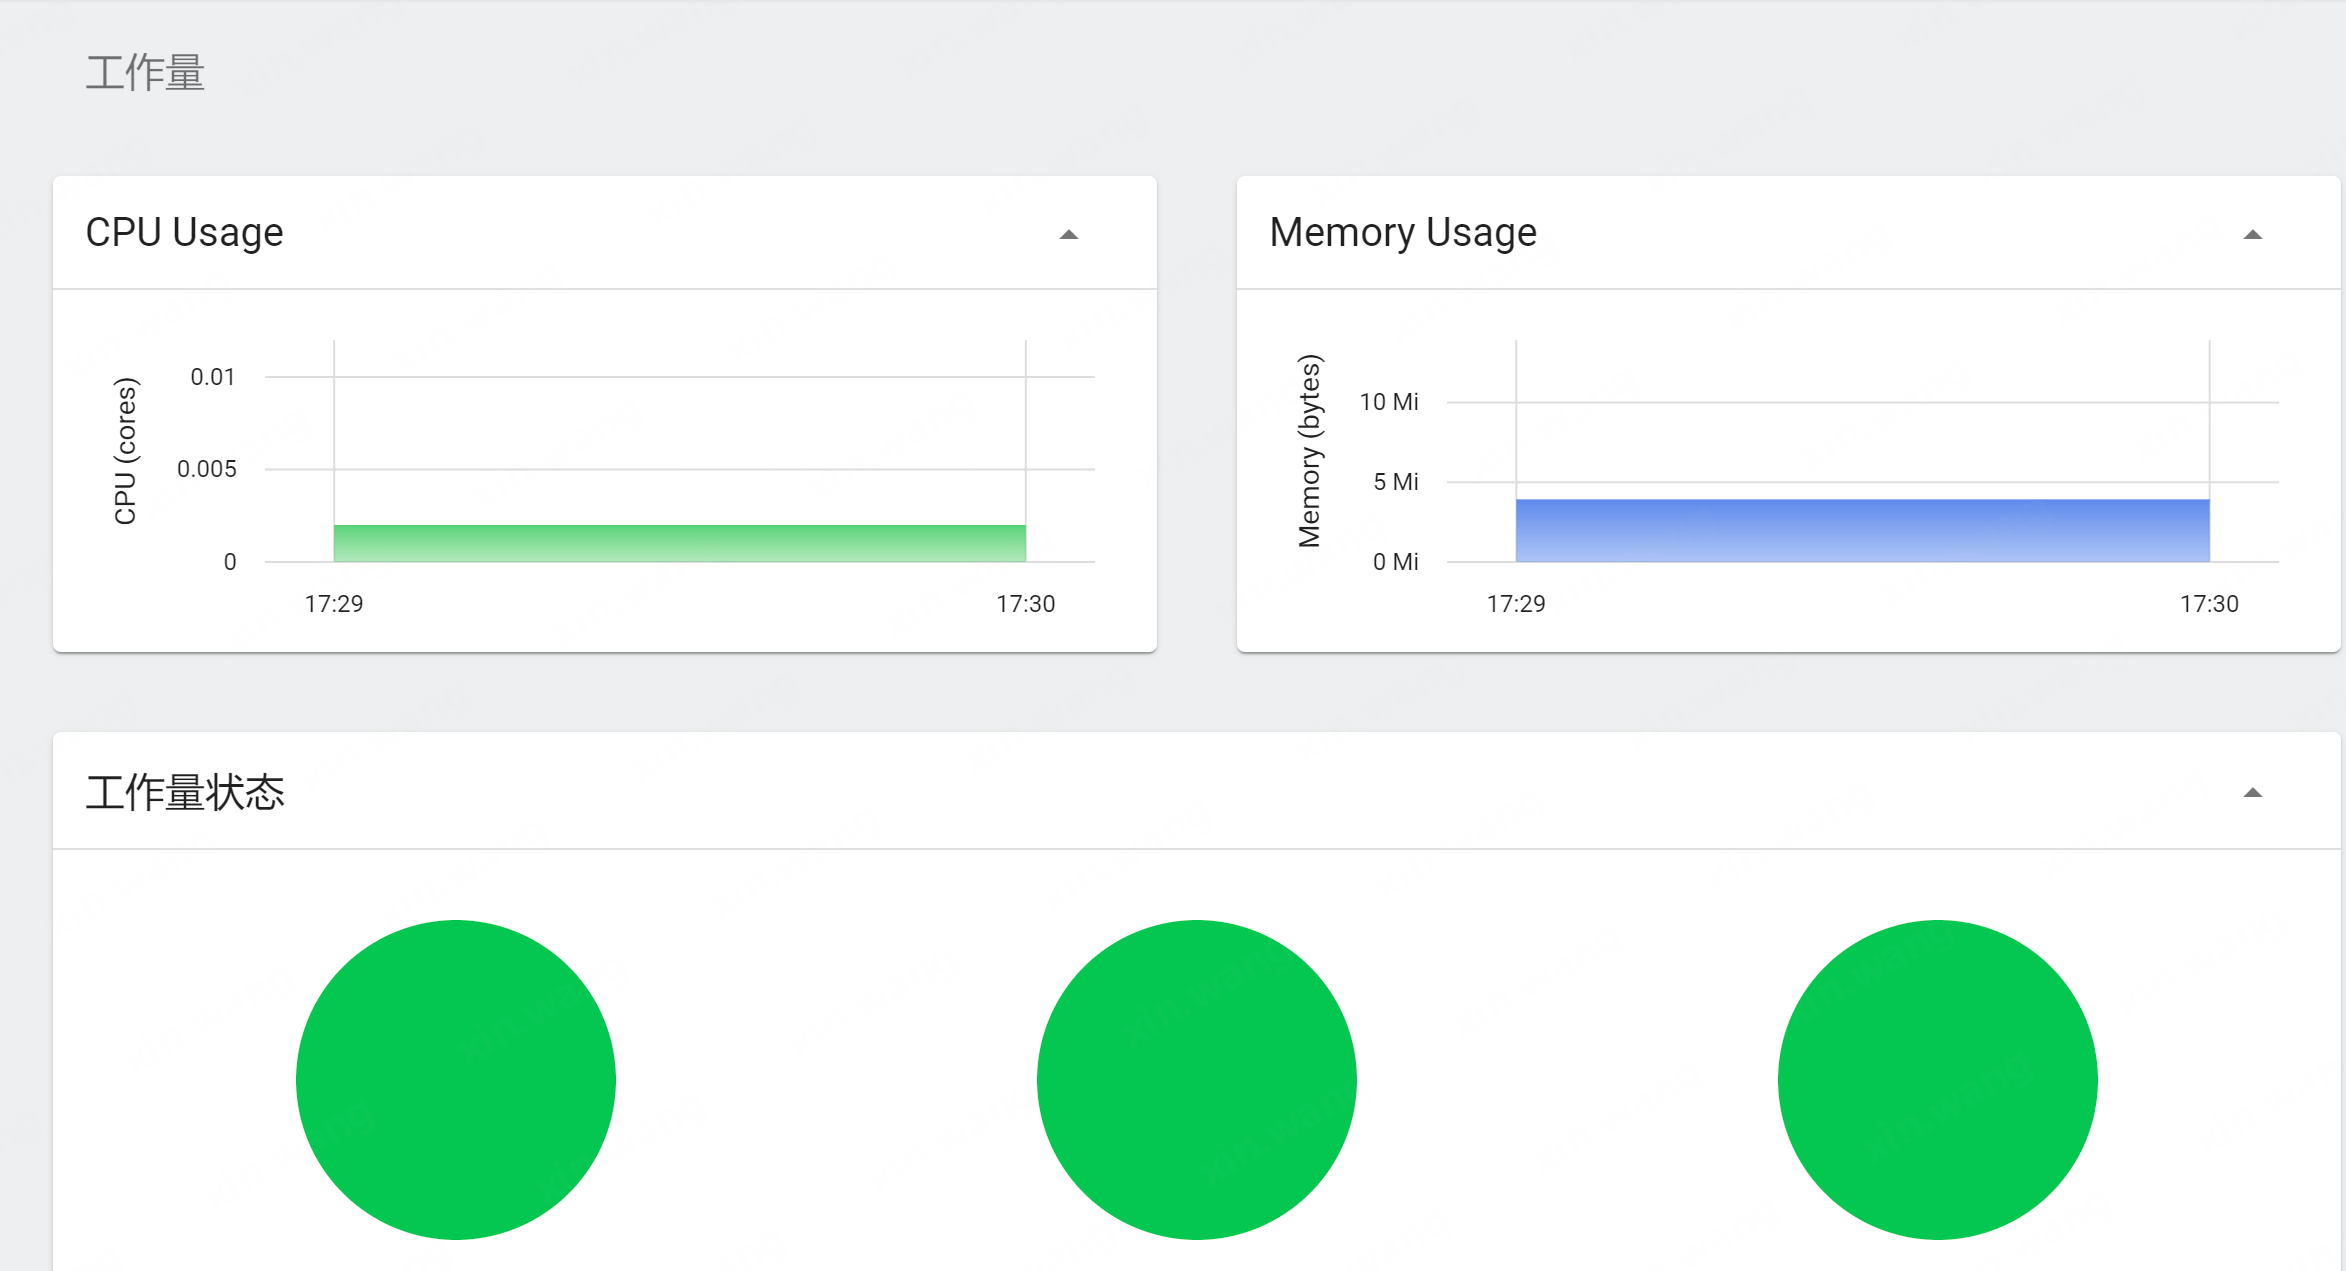The height and width of the screenshot is (1271, 2346).
Task: Collapse the CPU Usage panel
Action: point(1068,235)
